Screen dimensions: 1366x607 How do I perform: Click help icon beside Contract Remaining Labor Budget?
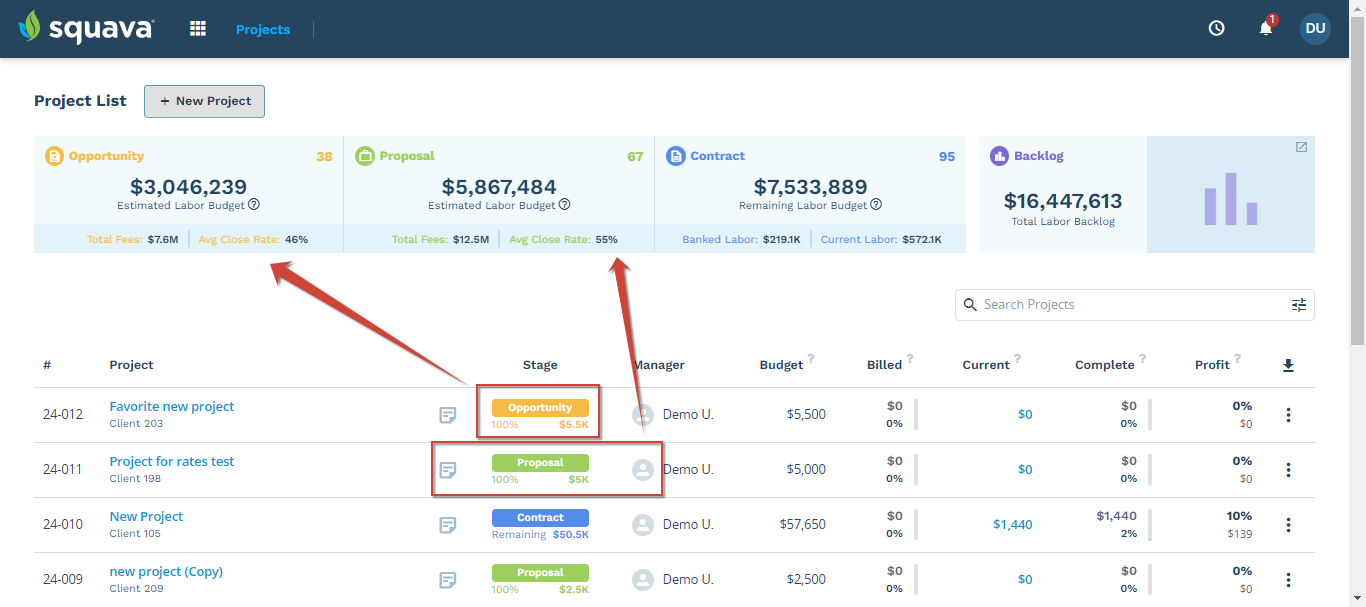click(876, 204)
